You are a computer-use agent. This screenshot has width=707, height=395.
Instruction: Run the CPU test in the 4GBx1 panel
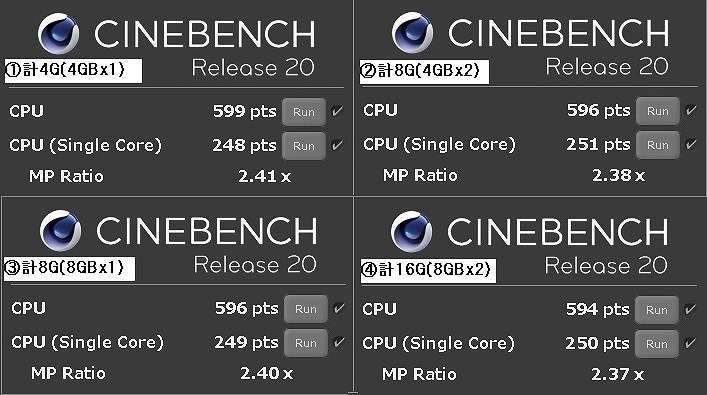tap(304, 112)
